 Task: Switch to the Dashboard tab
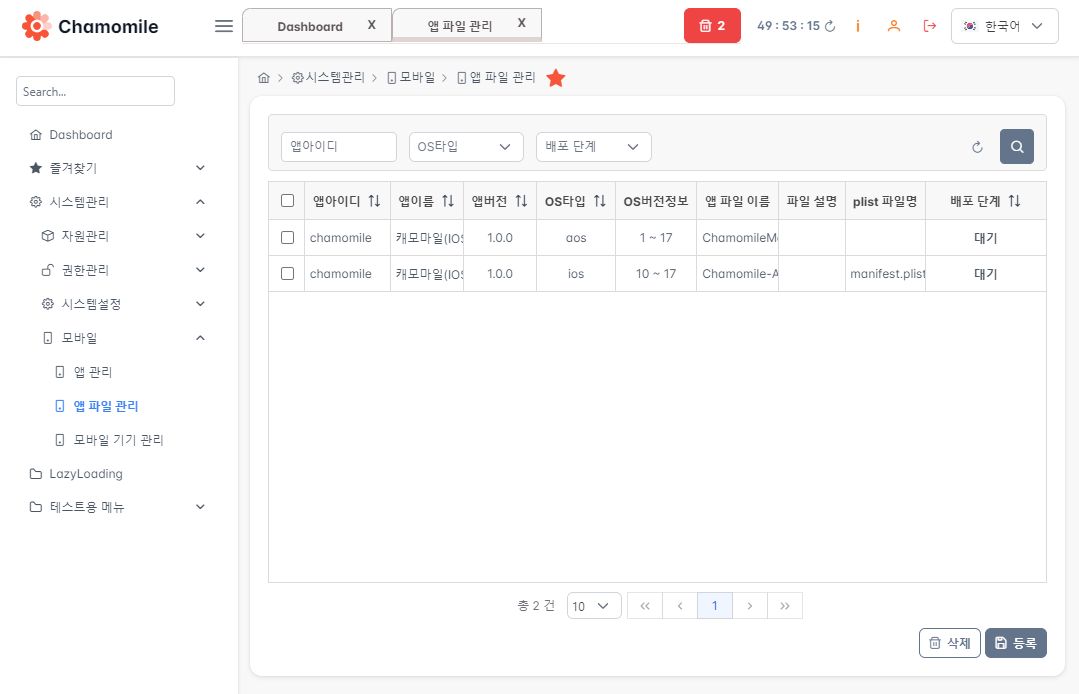coord(309,27)
